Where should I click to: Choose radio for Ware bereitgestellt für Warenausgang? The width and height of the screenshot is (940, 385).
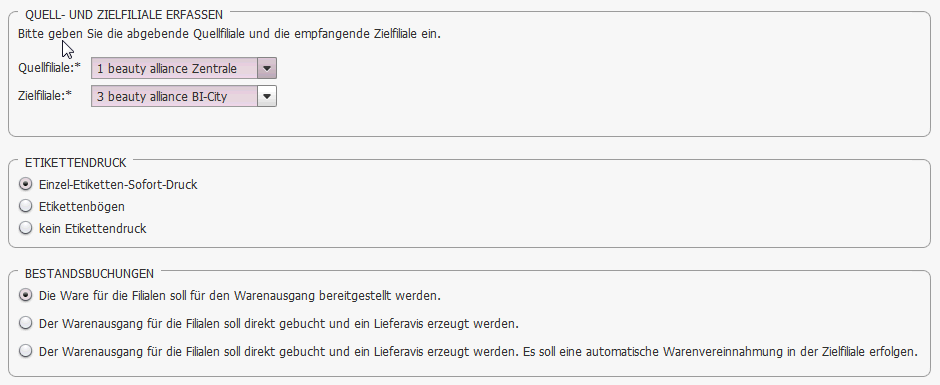pyautogui.click(x=25, y=296)
